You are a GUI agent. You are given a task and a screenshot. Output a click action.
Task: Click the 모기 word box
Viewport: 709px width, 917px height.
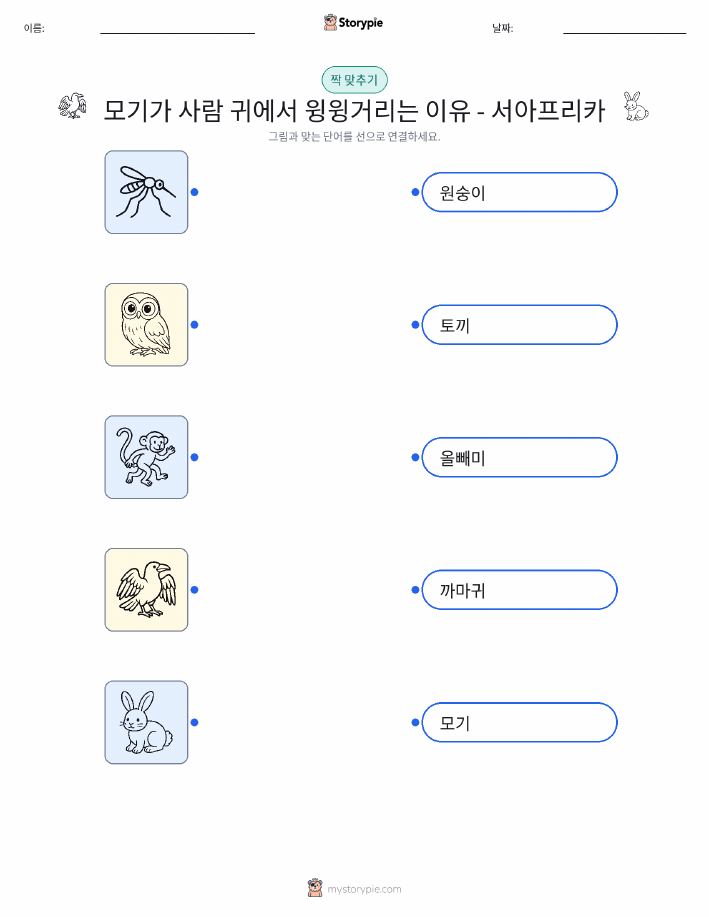[x=519, y=722]
